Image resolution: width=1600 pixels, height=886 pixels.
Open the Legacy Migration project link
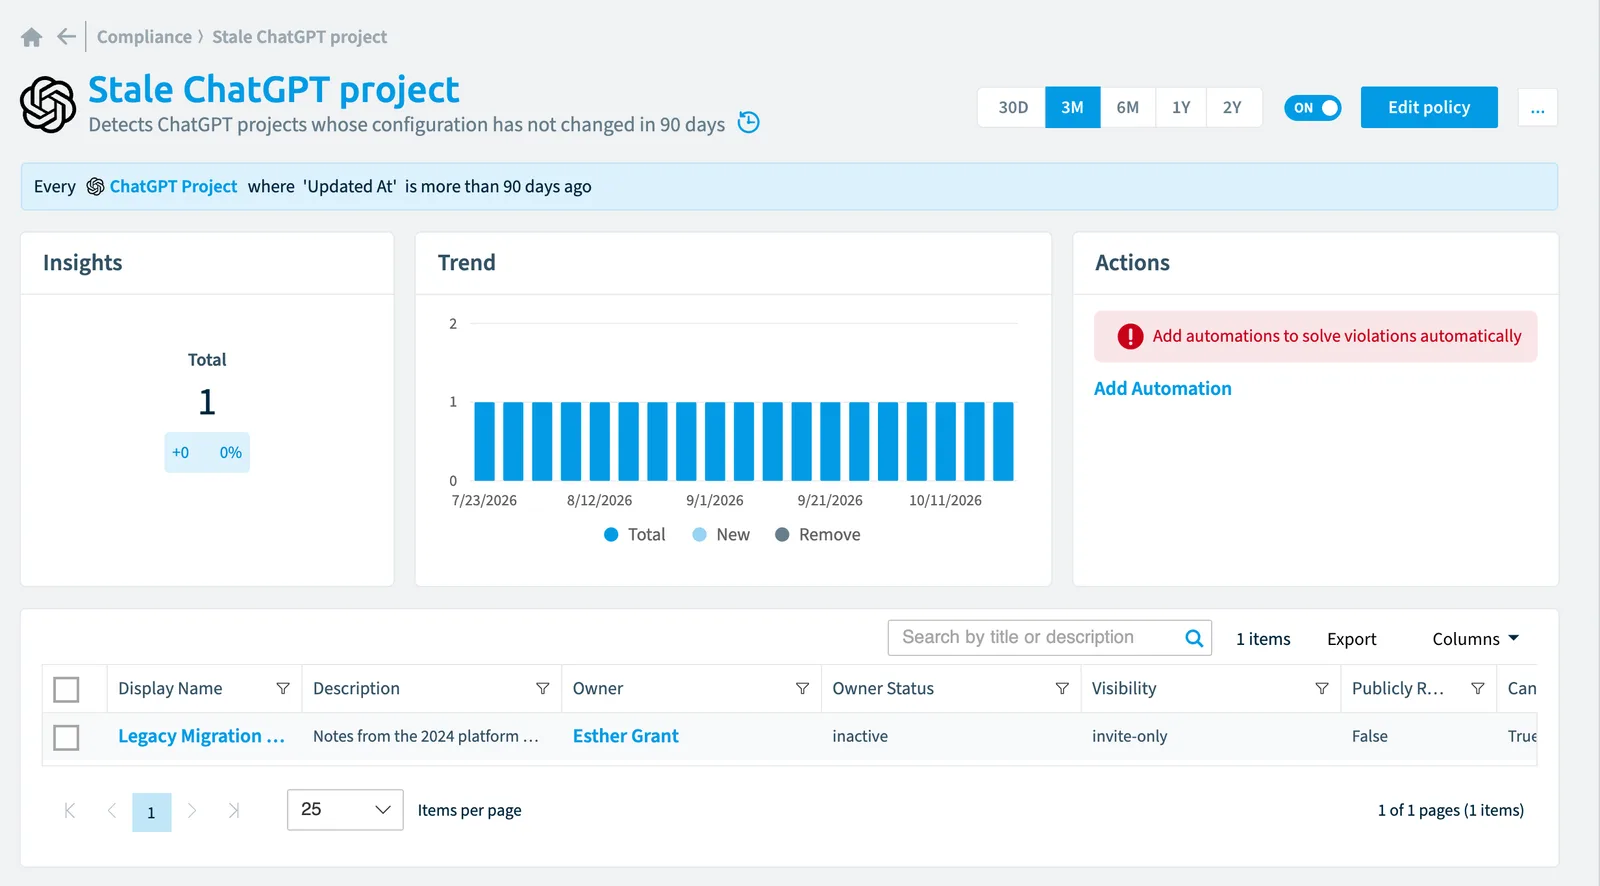point(201,737)
